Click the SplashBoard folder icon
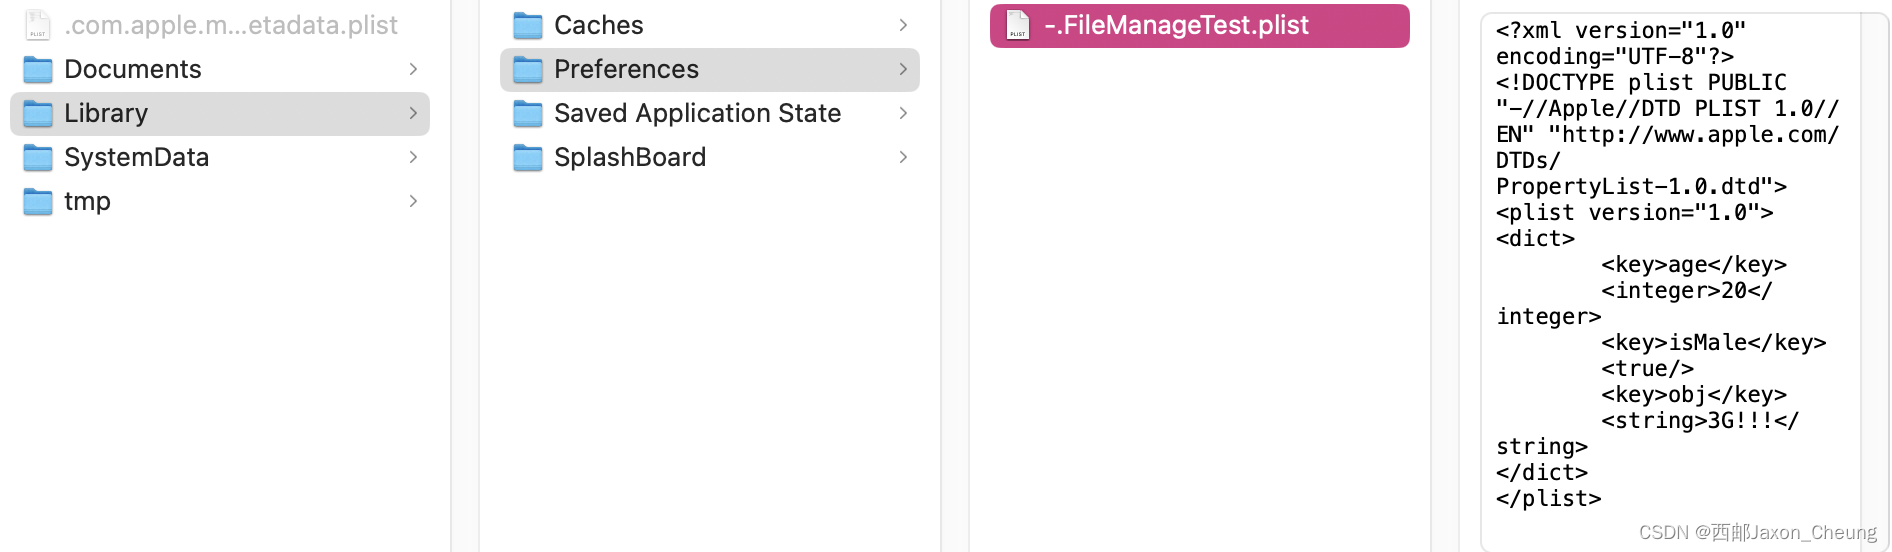Viewport: 1892px width, 552px height. tap(528, 158)
